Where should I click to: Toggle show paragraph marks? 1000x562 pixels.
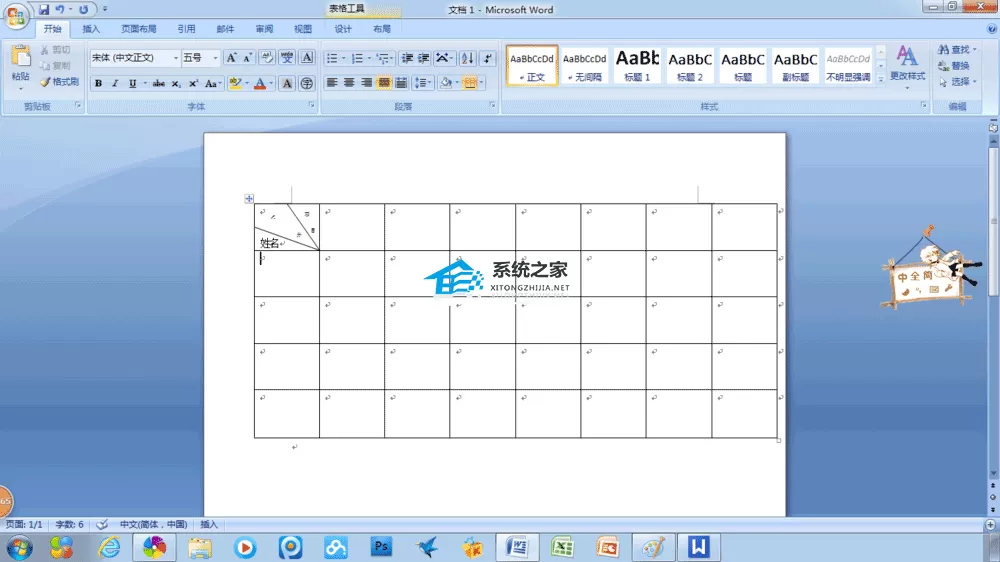point(488,58)
